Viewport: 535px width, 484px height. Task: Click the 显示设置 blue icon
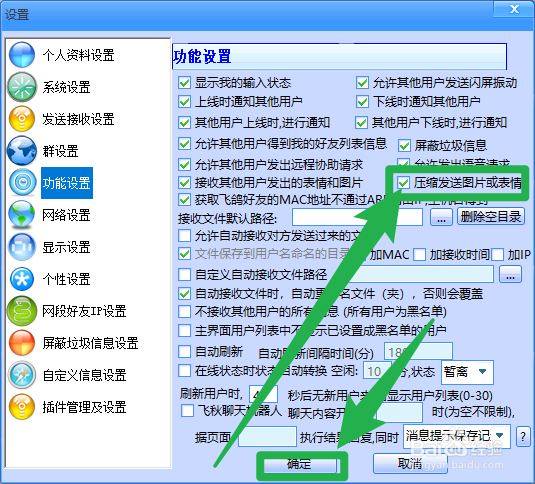tap(22, 247)
